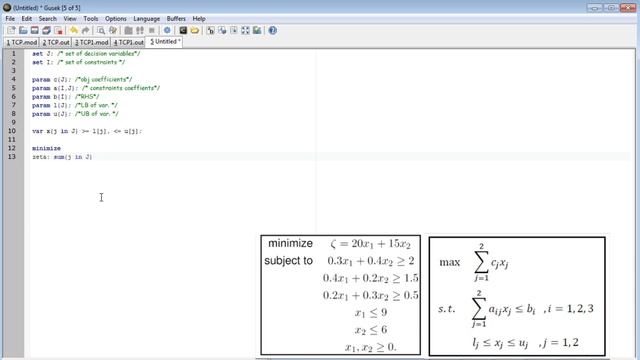640x360 pixels.
Task: Click the blue Help question mark icon
Action: click(273, 30)
